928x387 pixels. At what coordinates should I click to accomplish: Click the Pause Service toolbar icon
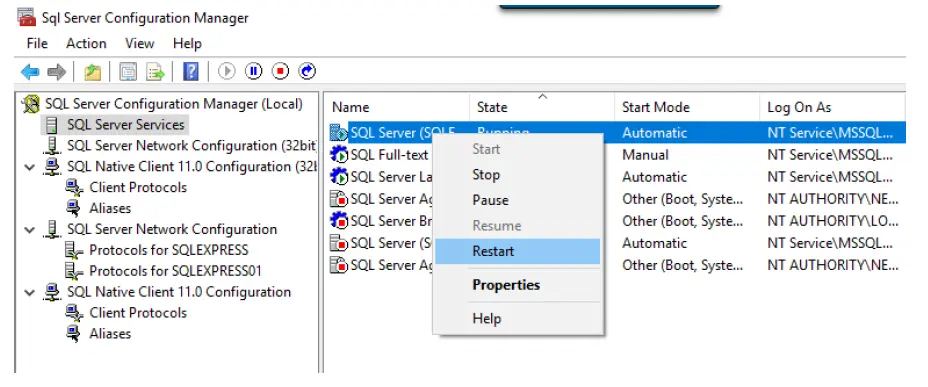click(x=253, y=72)
